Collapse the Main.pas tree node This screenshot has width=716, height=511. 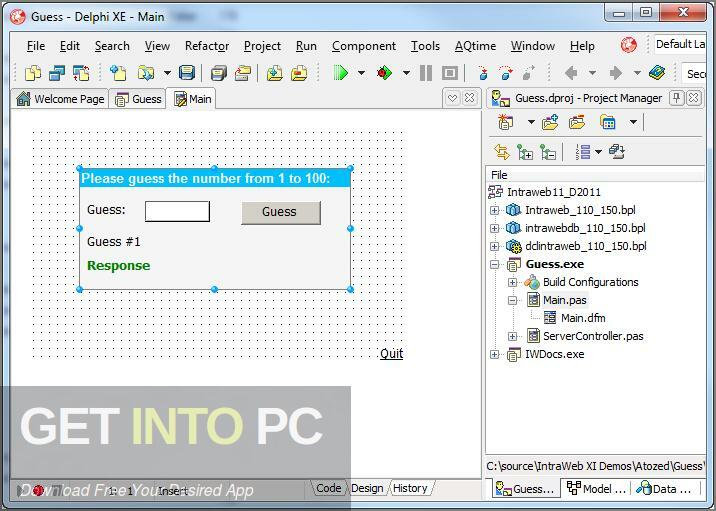click(x=512, y=300)
